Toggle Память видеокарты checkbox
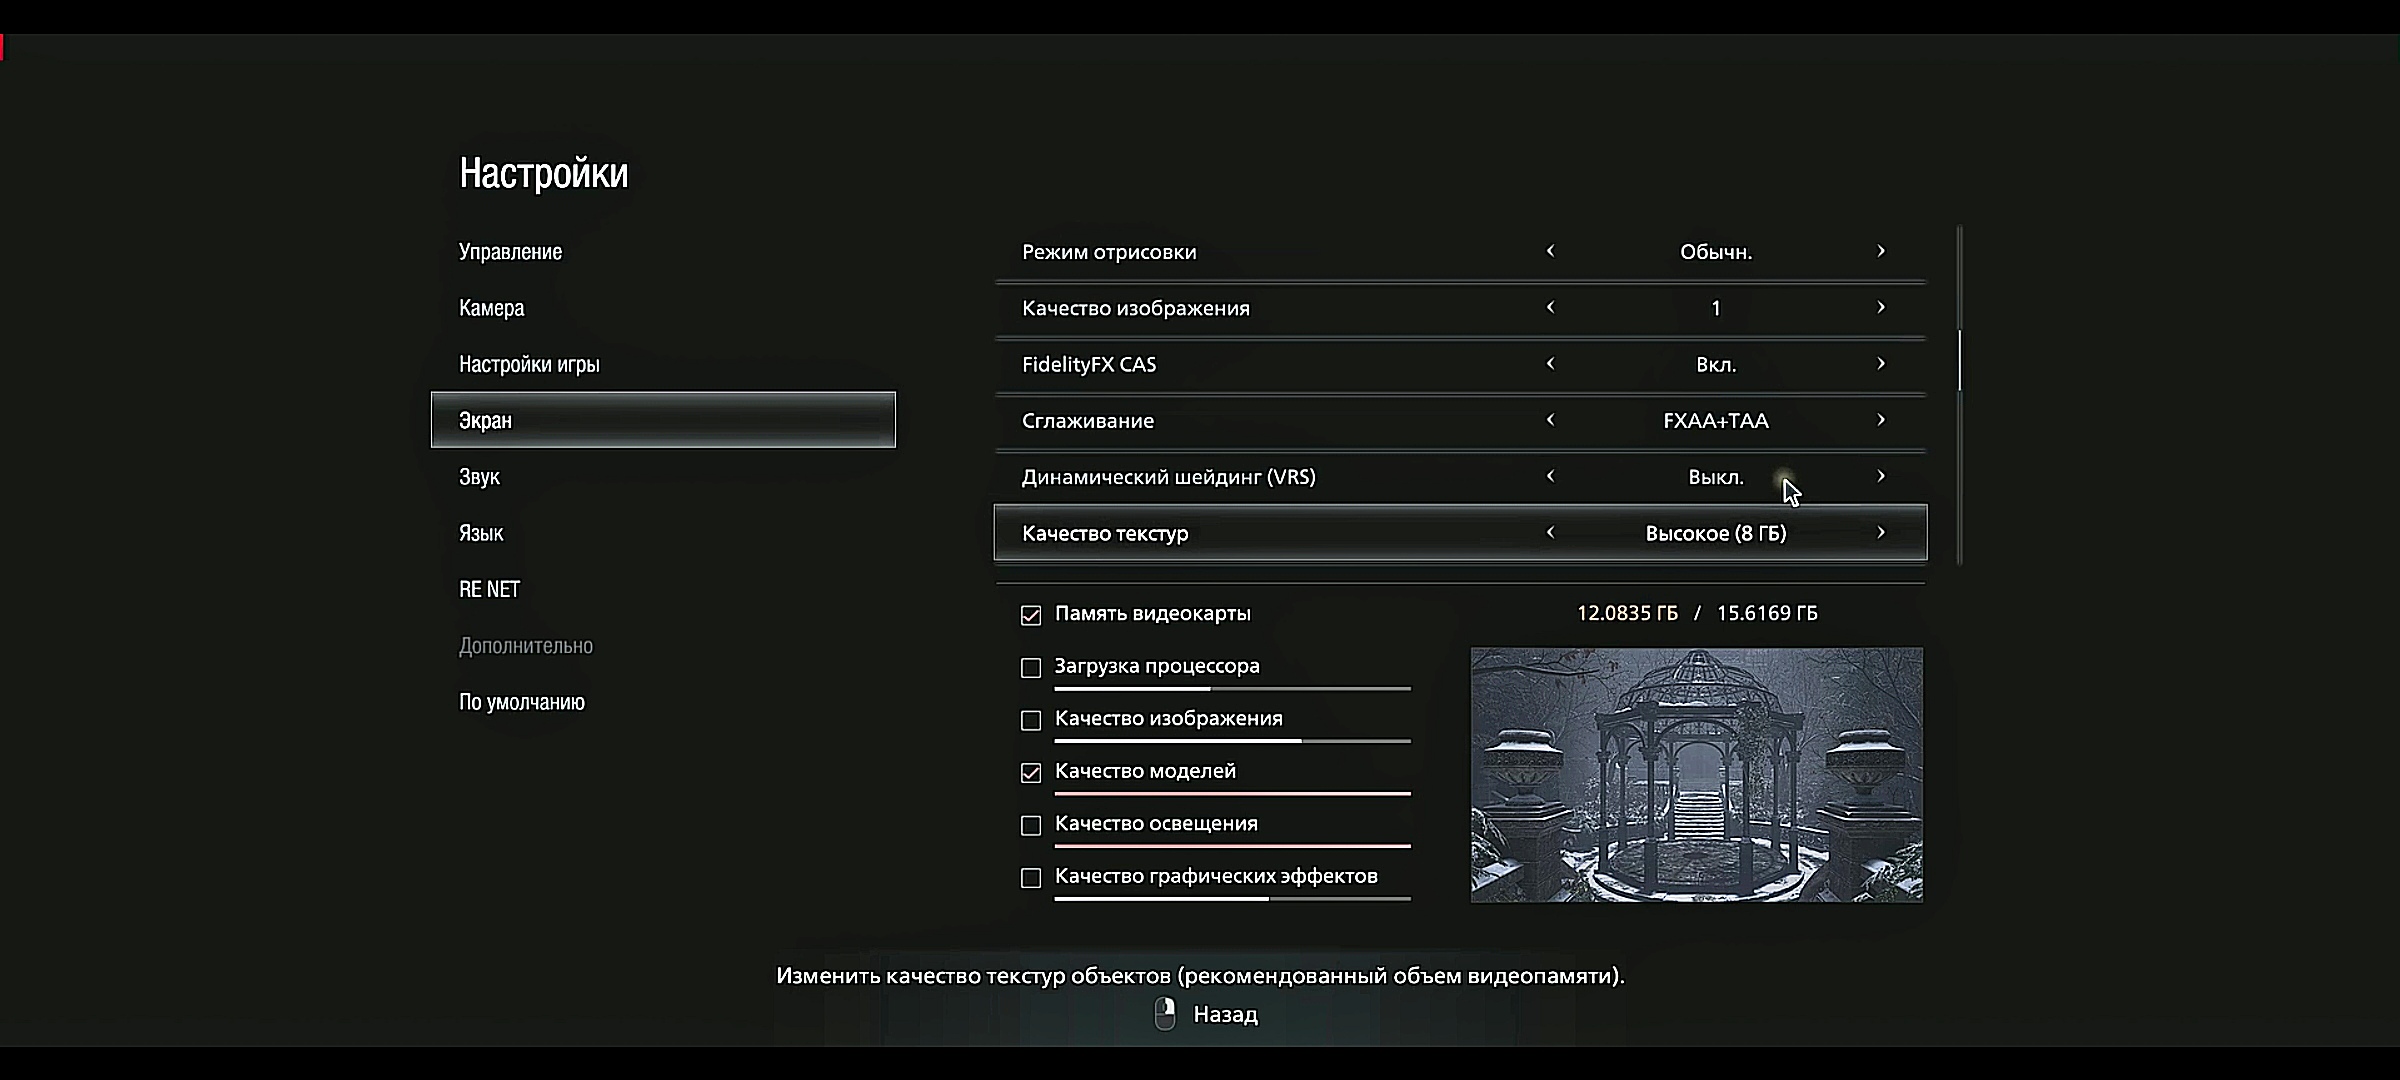2400x1080 pixels. pos(1031,615)
